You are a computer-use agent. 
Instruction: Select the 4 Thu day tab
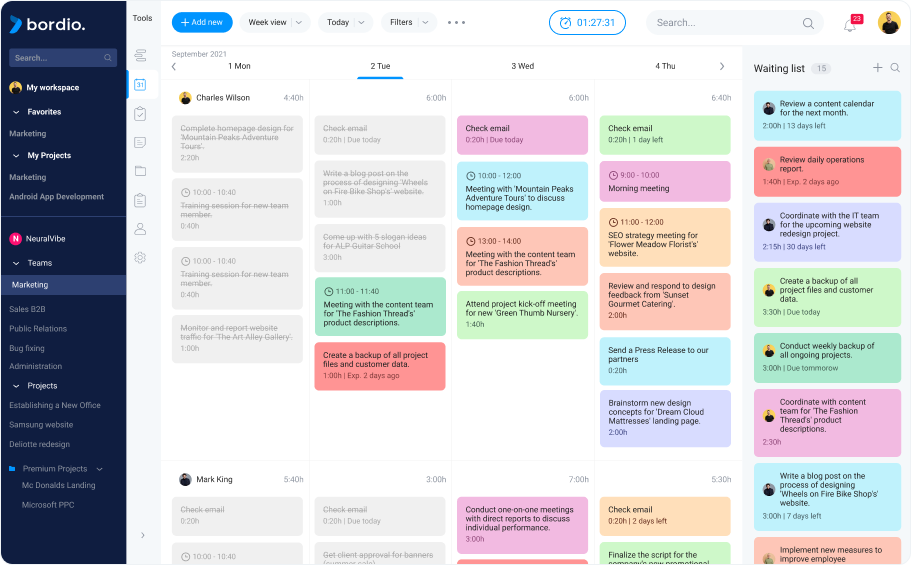point(665,66)
